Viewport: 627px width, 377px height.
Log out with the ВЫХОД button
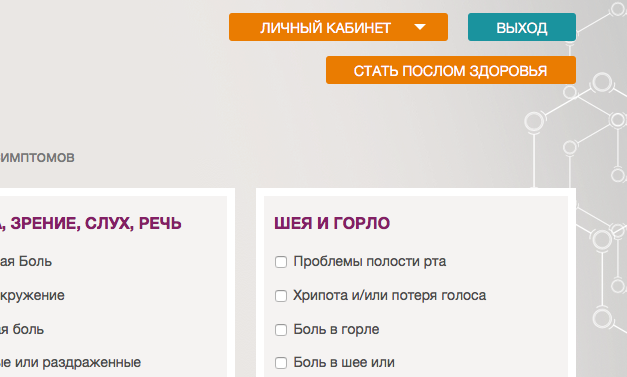[522, 27]
